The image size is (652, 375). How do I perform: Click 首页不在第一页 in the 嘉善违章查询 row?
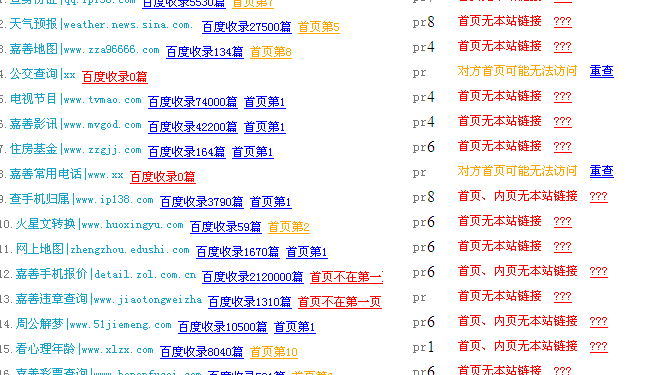(x=340, y=301)
